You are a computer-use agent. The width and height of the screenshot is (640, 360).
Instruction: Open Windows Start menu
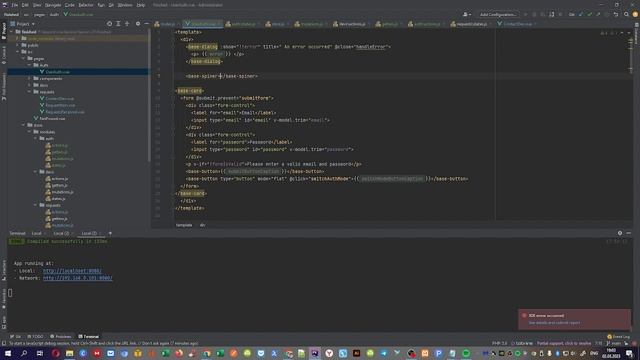pos(8,353)
